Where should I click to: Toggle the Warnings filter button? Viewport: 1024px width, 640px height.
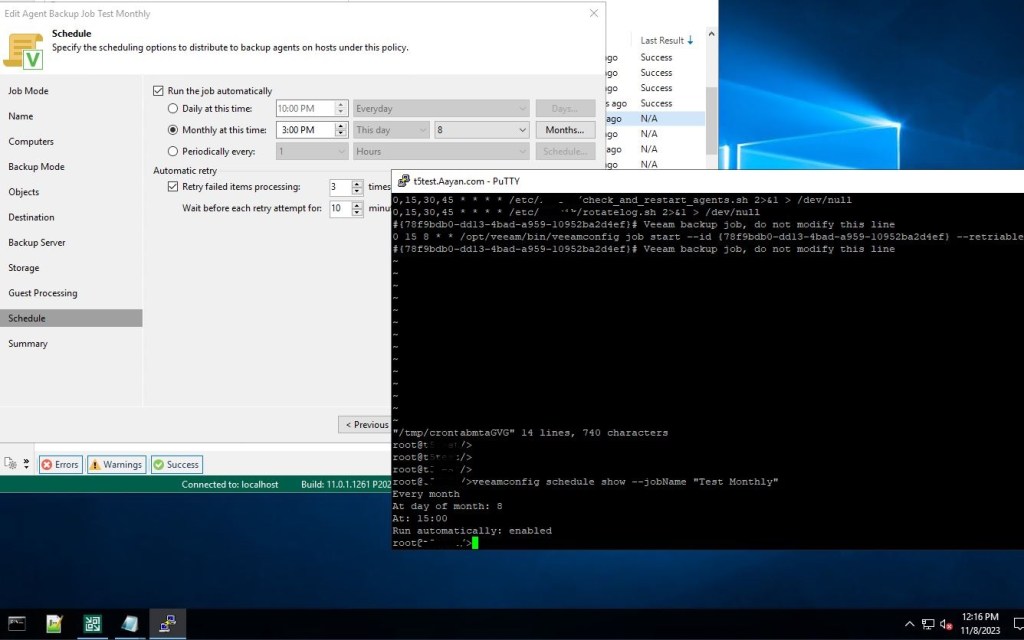tap(116, 464)
